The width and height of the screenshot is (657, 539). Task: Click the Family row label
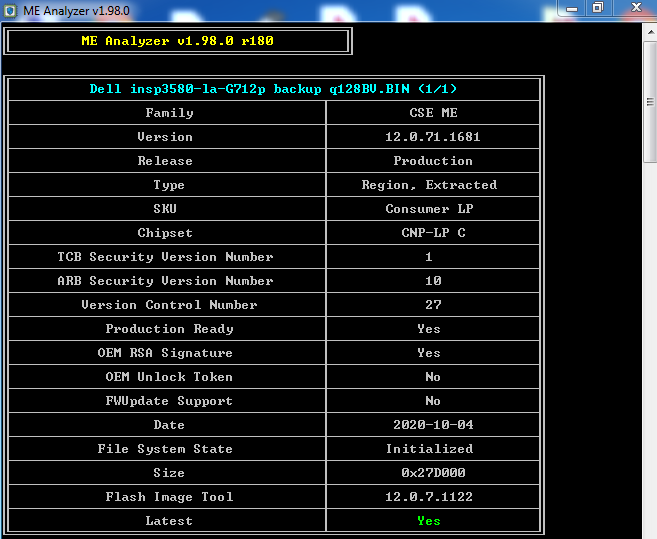tap(169, 113)
